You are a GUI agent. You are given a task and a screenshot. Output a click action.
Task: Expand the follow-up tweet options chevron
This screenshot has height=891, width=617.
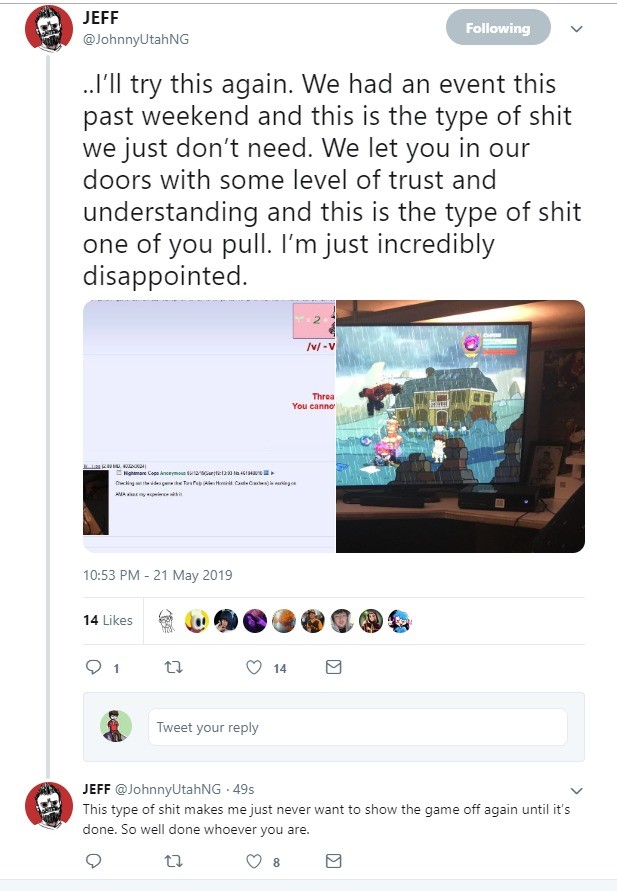tap(577, 791)
